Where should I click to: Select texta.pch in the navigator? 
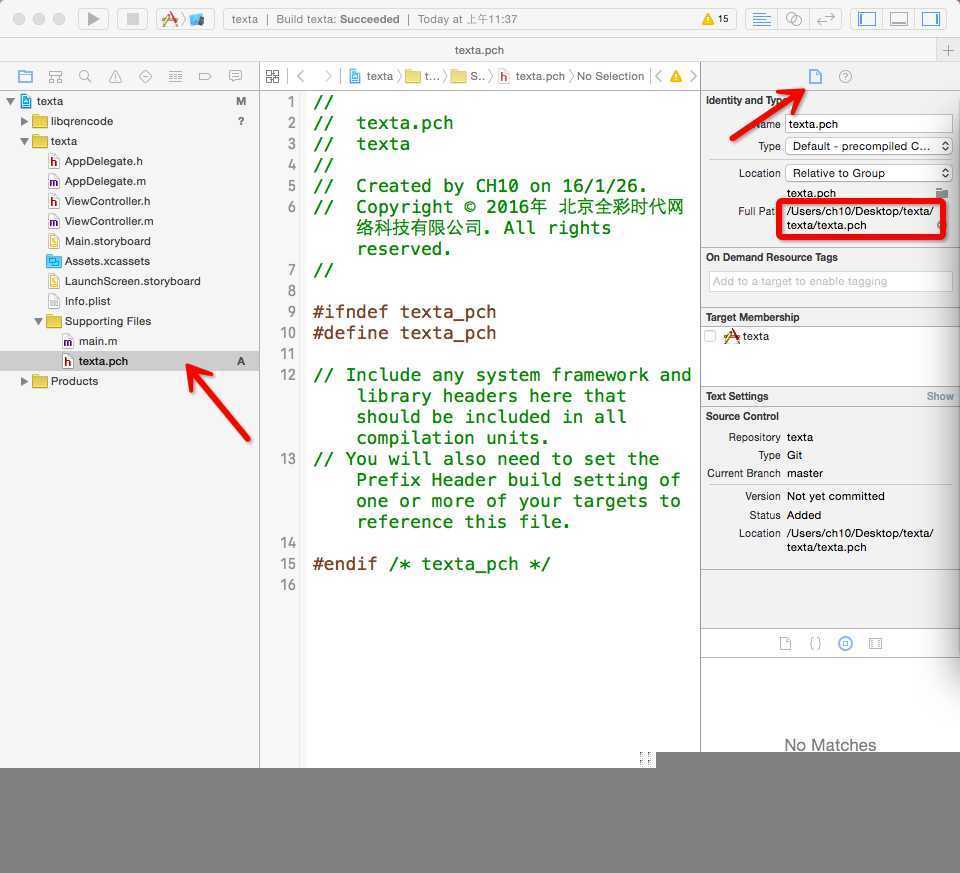(129, 361)
